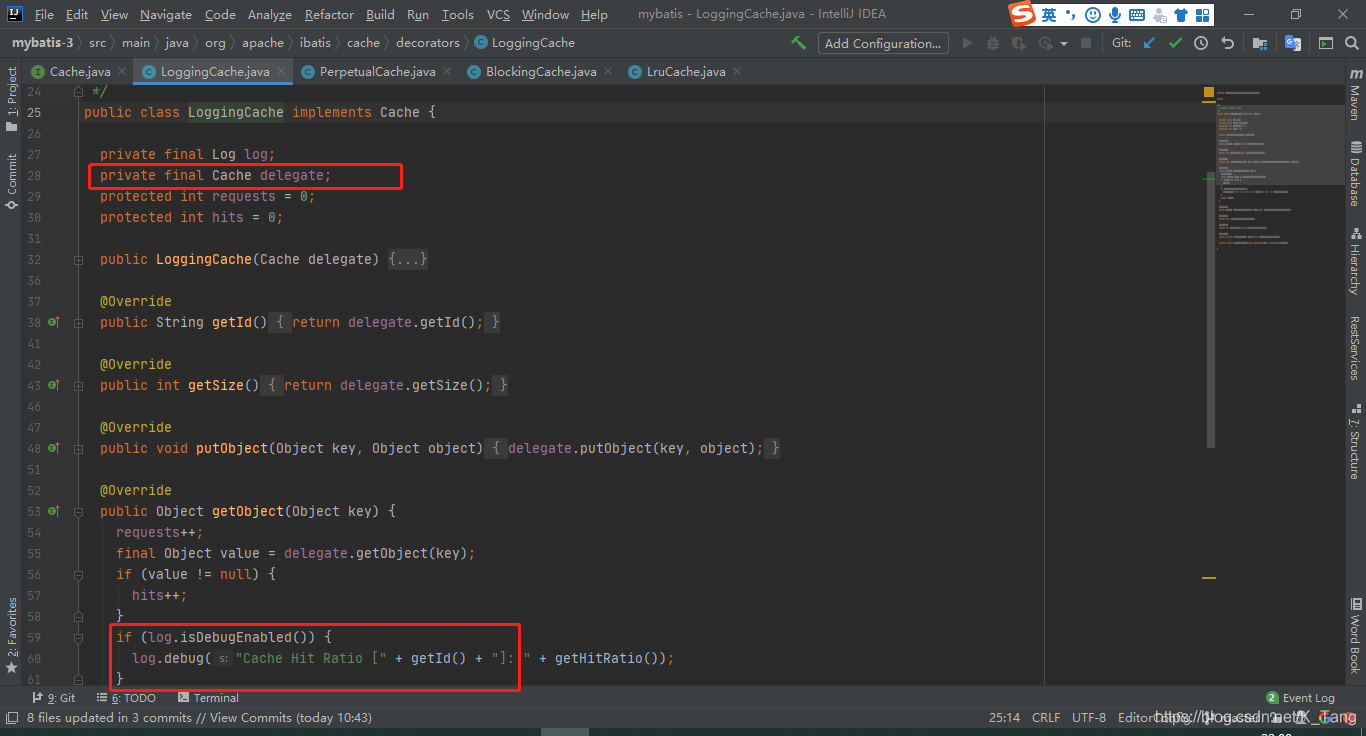Click the Add Configuration button

tap(882, 43)
